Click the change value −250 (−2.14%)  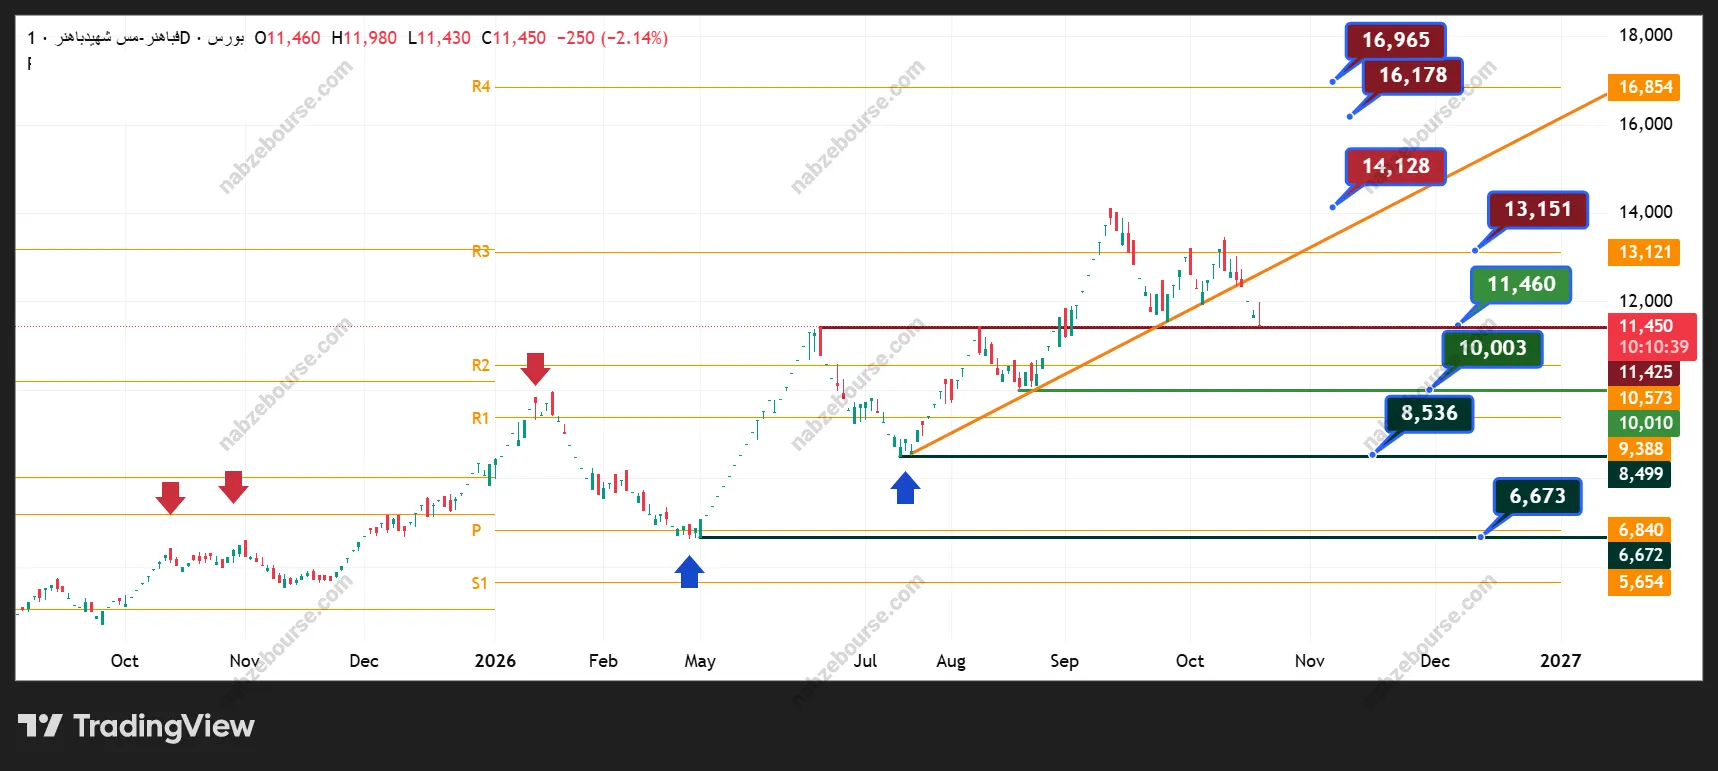pyautogui.click(x=612, y=38)
